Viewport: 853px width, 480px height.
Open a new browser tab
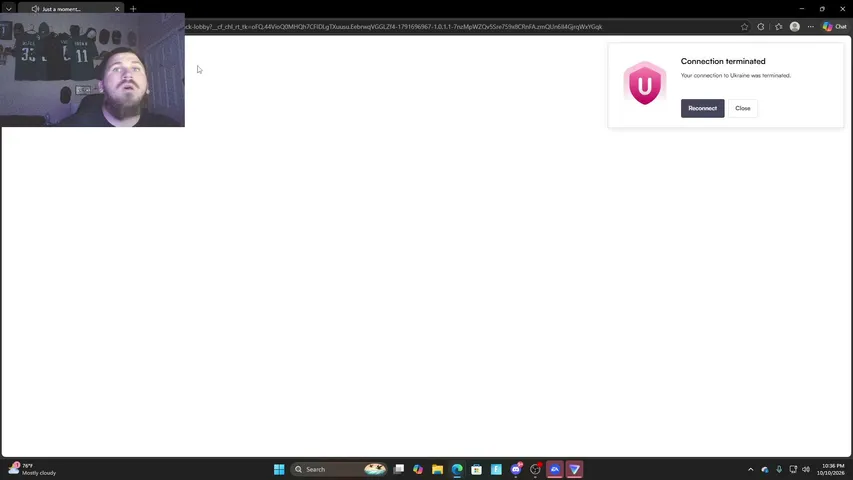click(x=133, y=9)
